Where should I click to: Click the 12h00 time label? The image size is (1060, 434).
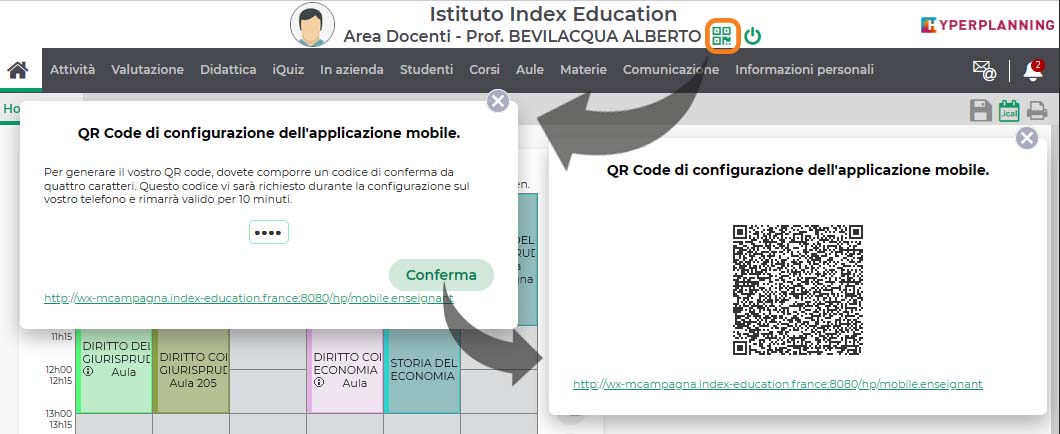61,369
